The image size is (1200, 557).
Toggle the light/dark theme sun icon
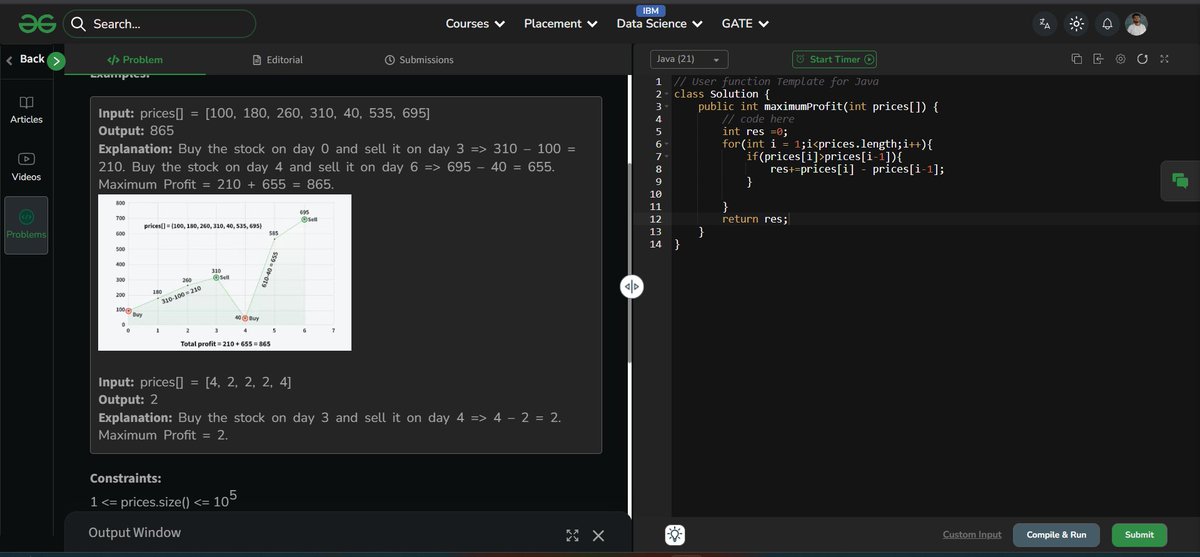pyautogui.click(x=1076, y=23)
